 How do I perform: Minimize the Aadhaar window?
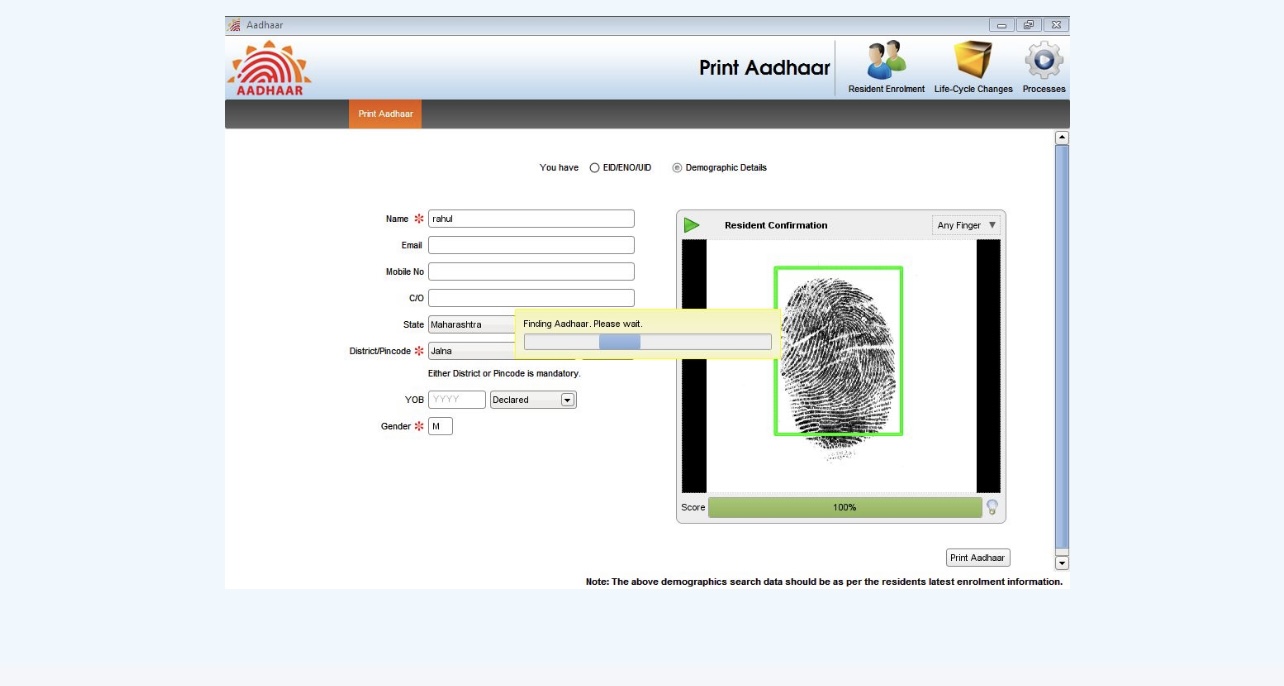click(1002, 25)
